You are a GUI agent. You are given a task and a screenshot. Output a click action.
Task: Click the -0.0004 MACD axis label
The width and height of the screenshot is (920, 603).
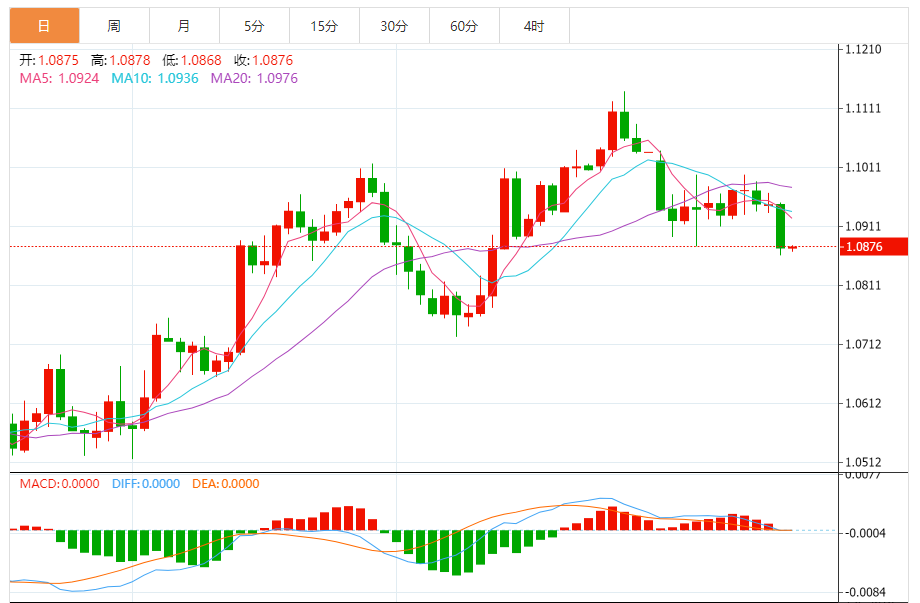(865, 533)
